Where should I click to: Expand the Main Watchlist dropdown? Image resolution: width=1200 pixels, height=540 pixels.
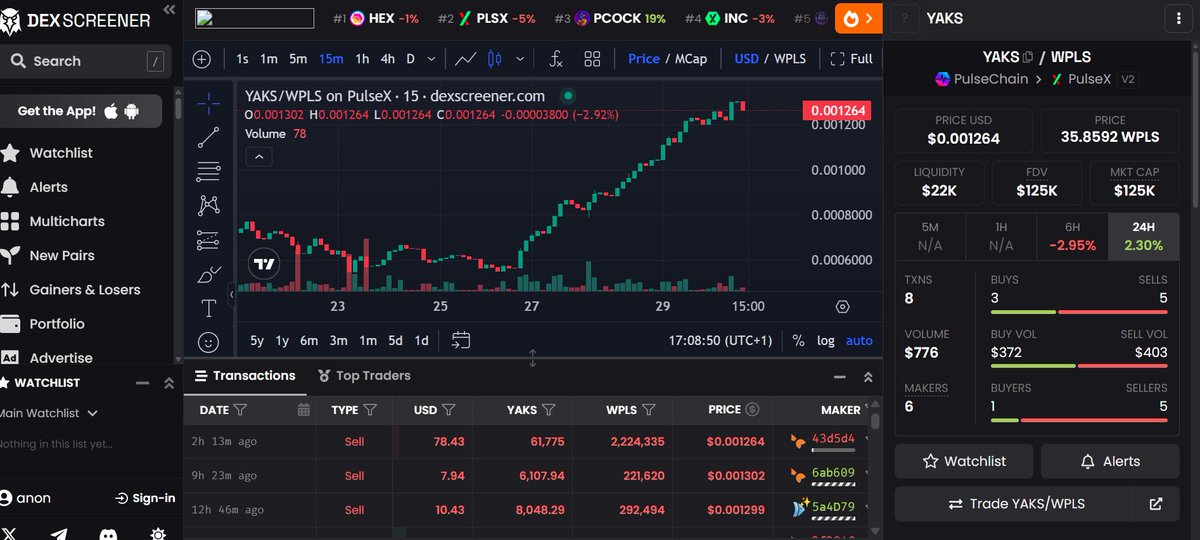[x=49, y=413]
